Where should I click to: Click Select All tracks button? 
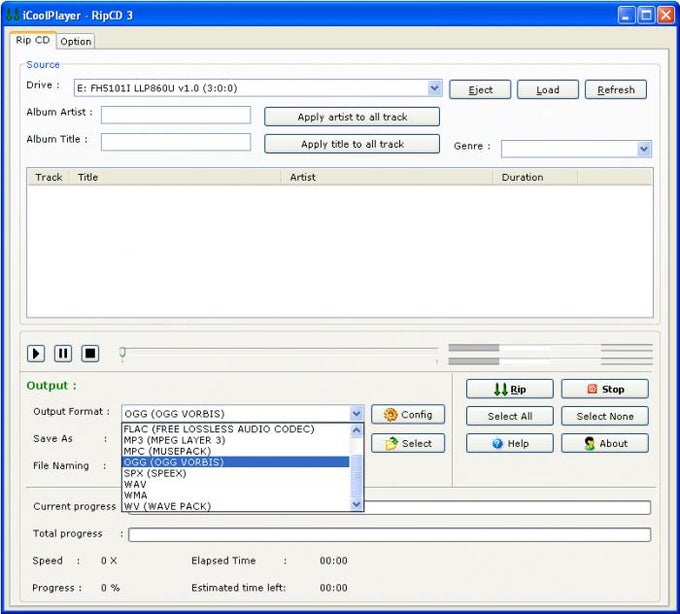tap(510, 416)
